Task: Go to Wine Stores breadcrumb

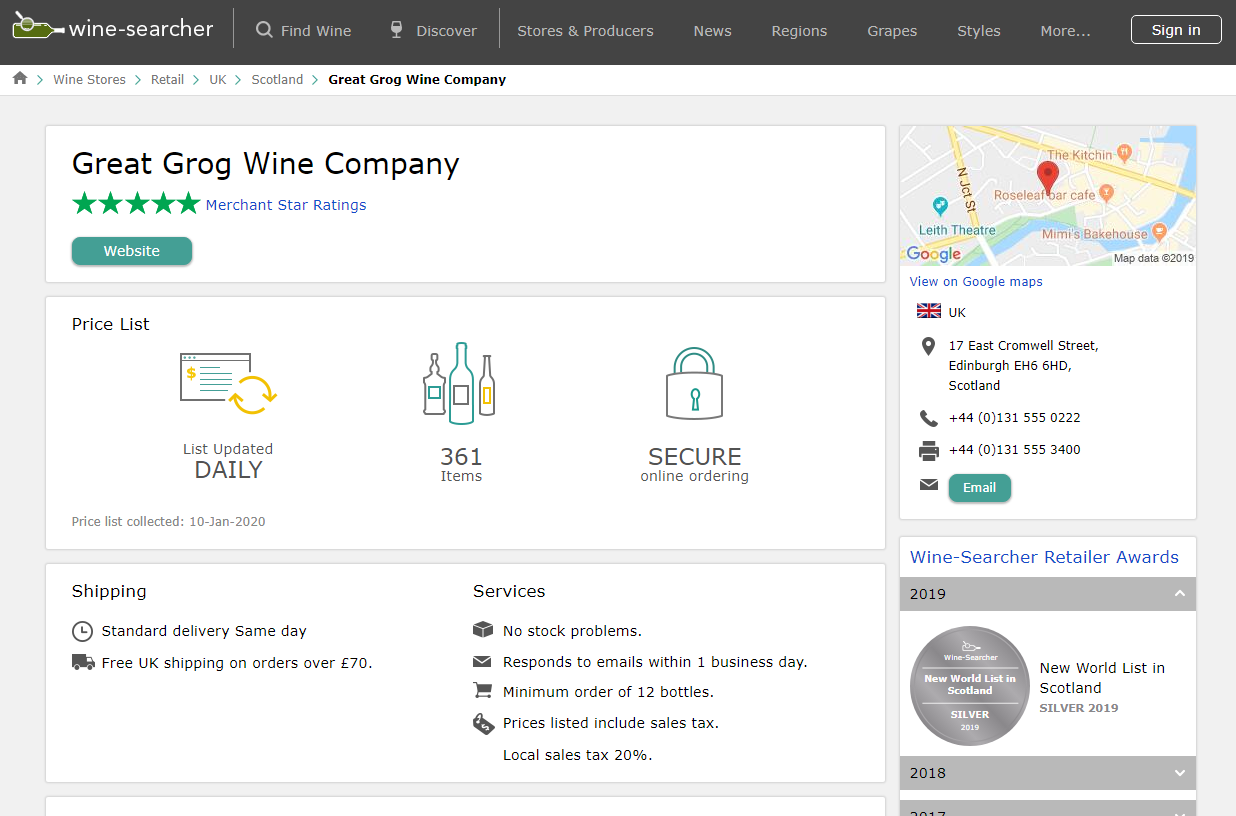Action: [x=89, y=79]
